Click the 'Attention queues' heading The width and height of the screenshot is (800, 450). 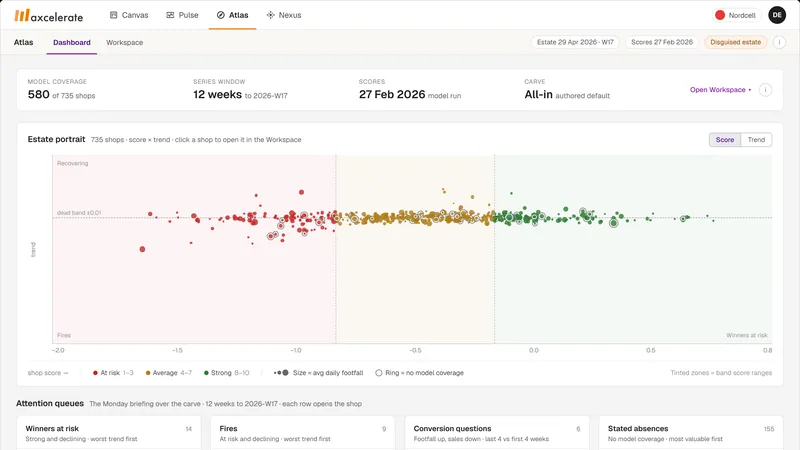pyautogui.click(x=50, y=404)
